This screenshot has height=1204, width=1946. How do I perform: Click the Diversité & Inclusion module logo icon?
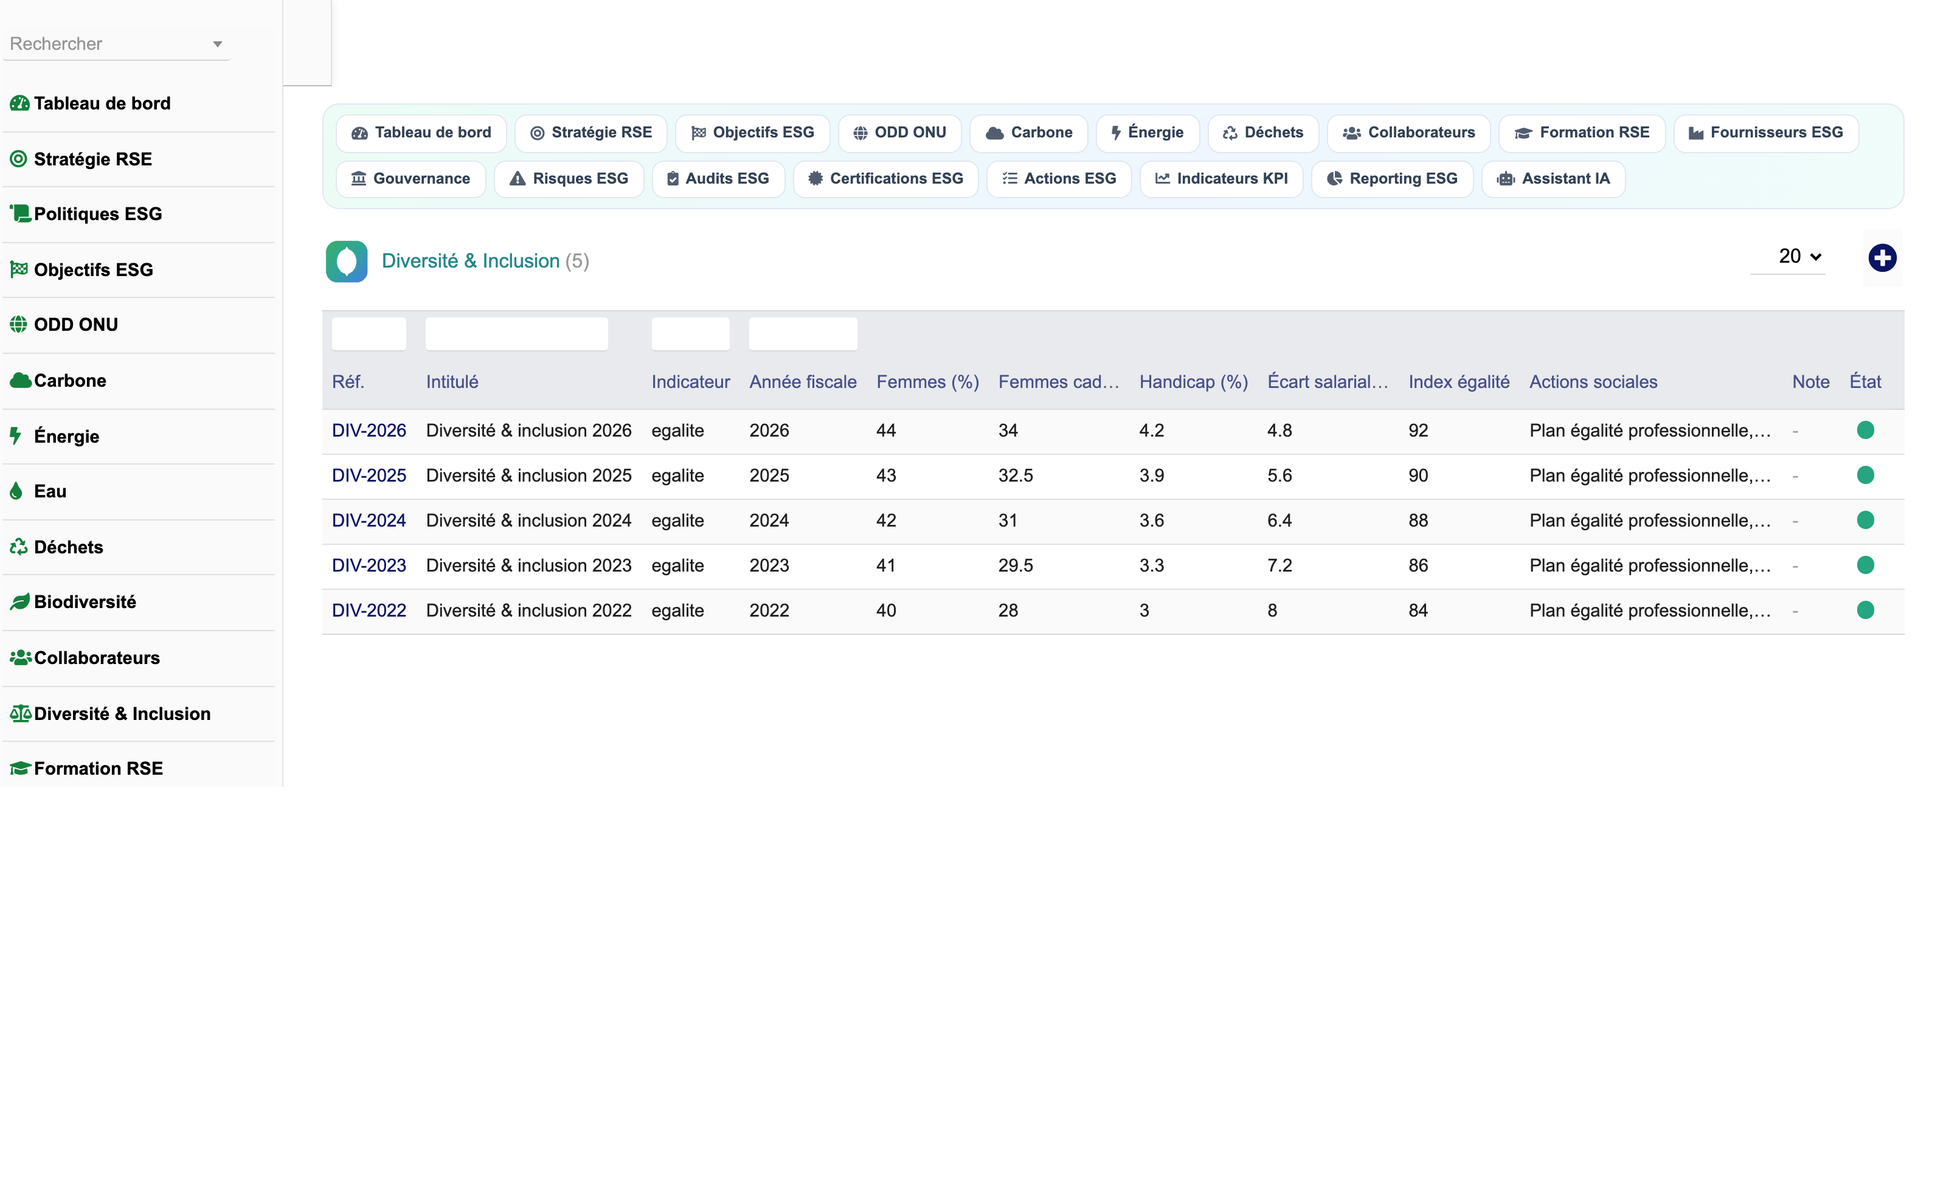[x=346, y=262]
